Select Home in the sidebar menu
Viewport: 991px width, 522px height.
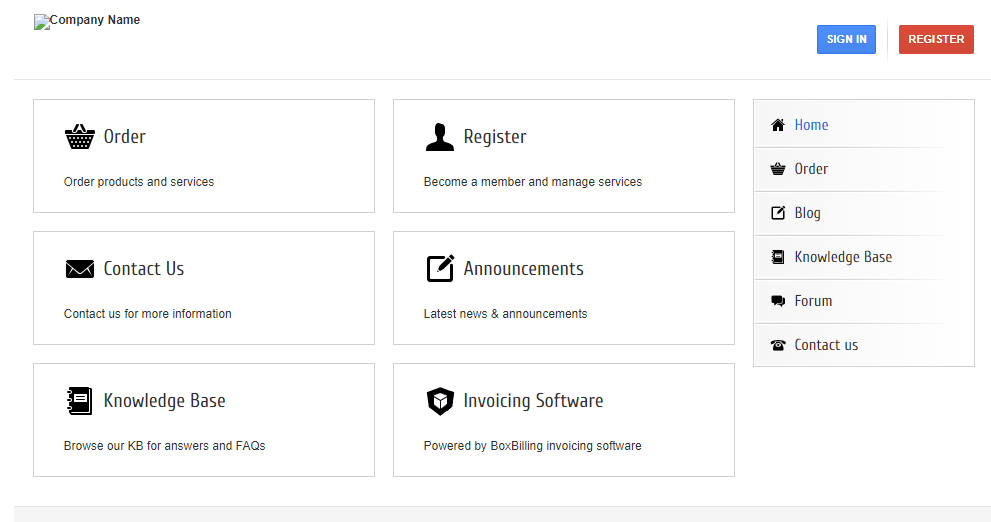[x=811, y=125]
